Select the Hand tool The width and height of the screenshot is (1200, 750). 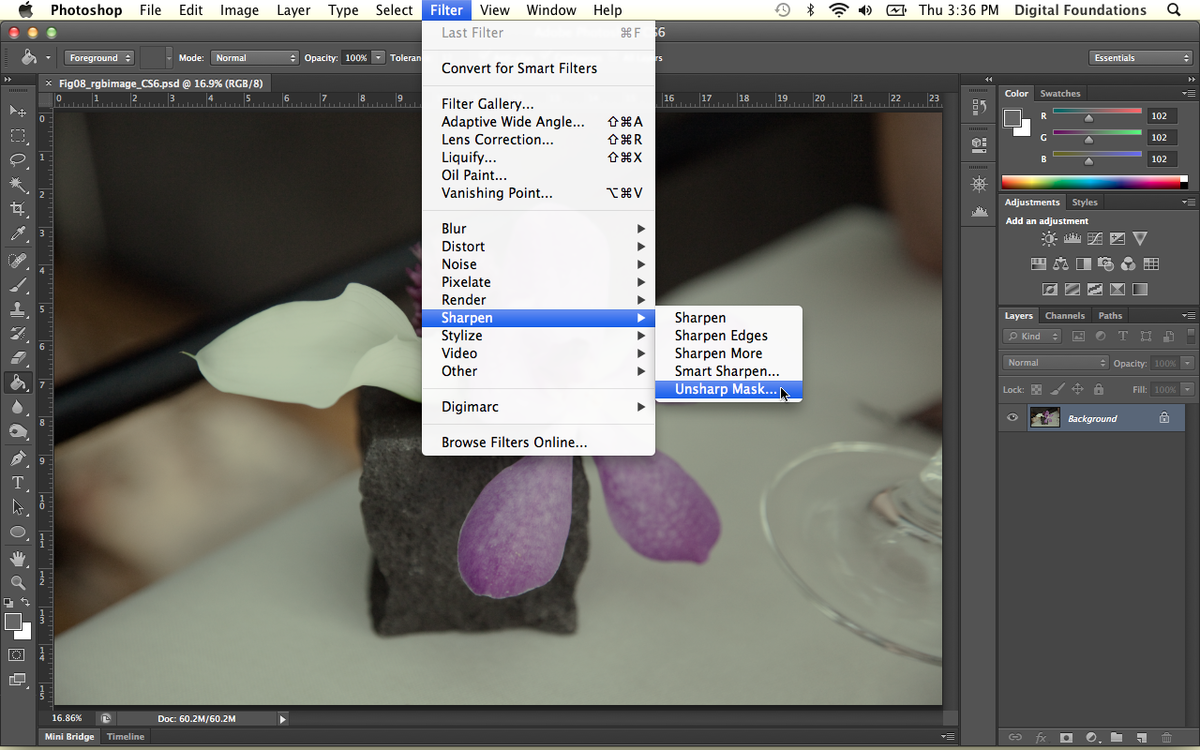point(17,558)
